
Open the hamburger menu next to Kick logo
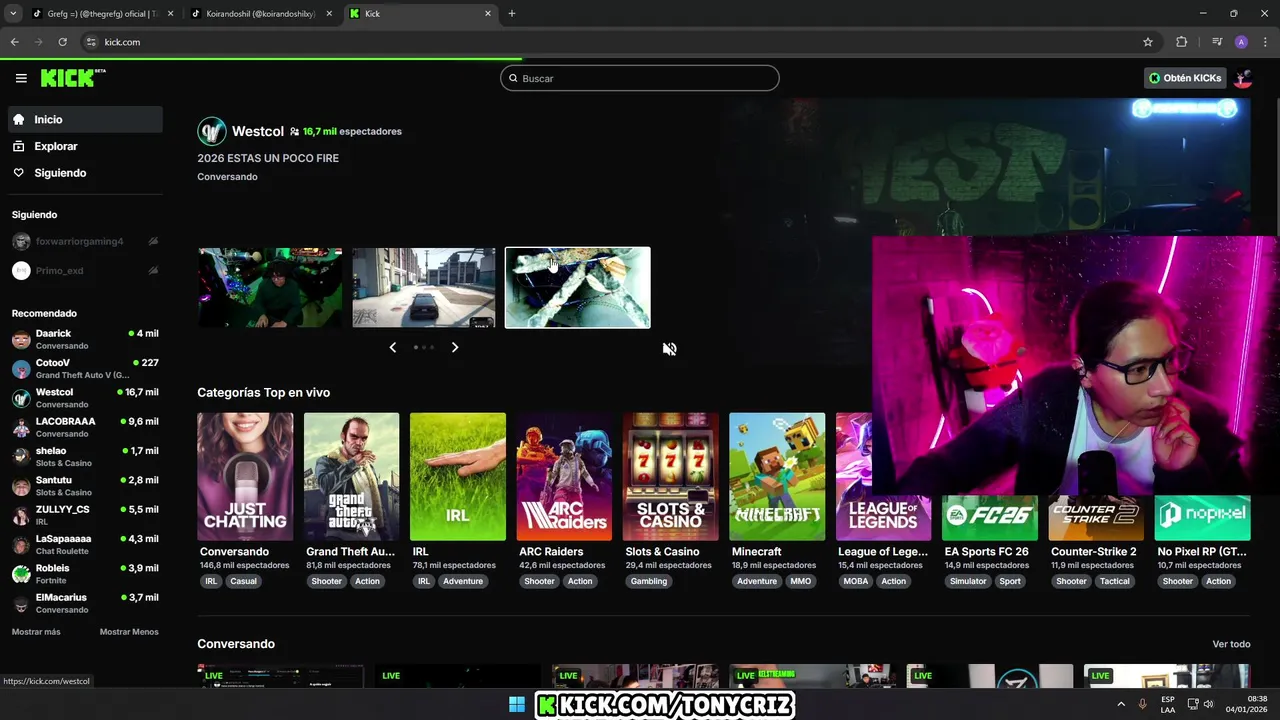click(21, 78)
